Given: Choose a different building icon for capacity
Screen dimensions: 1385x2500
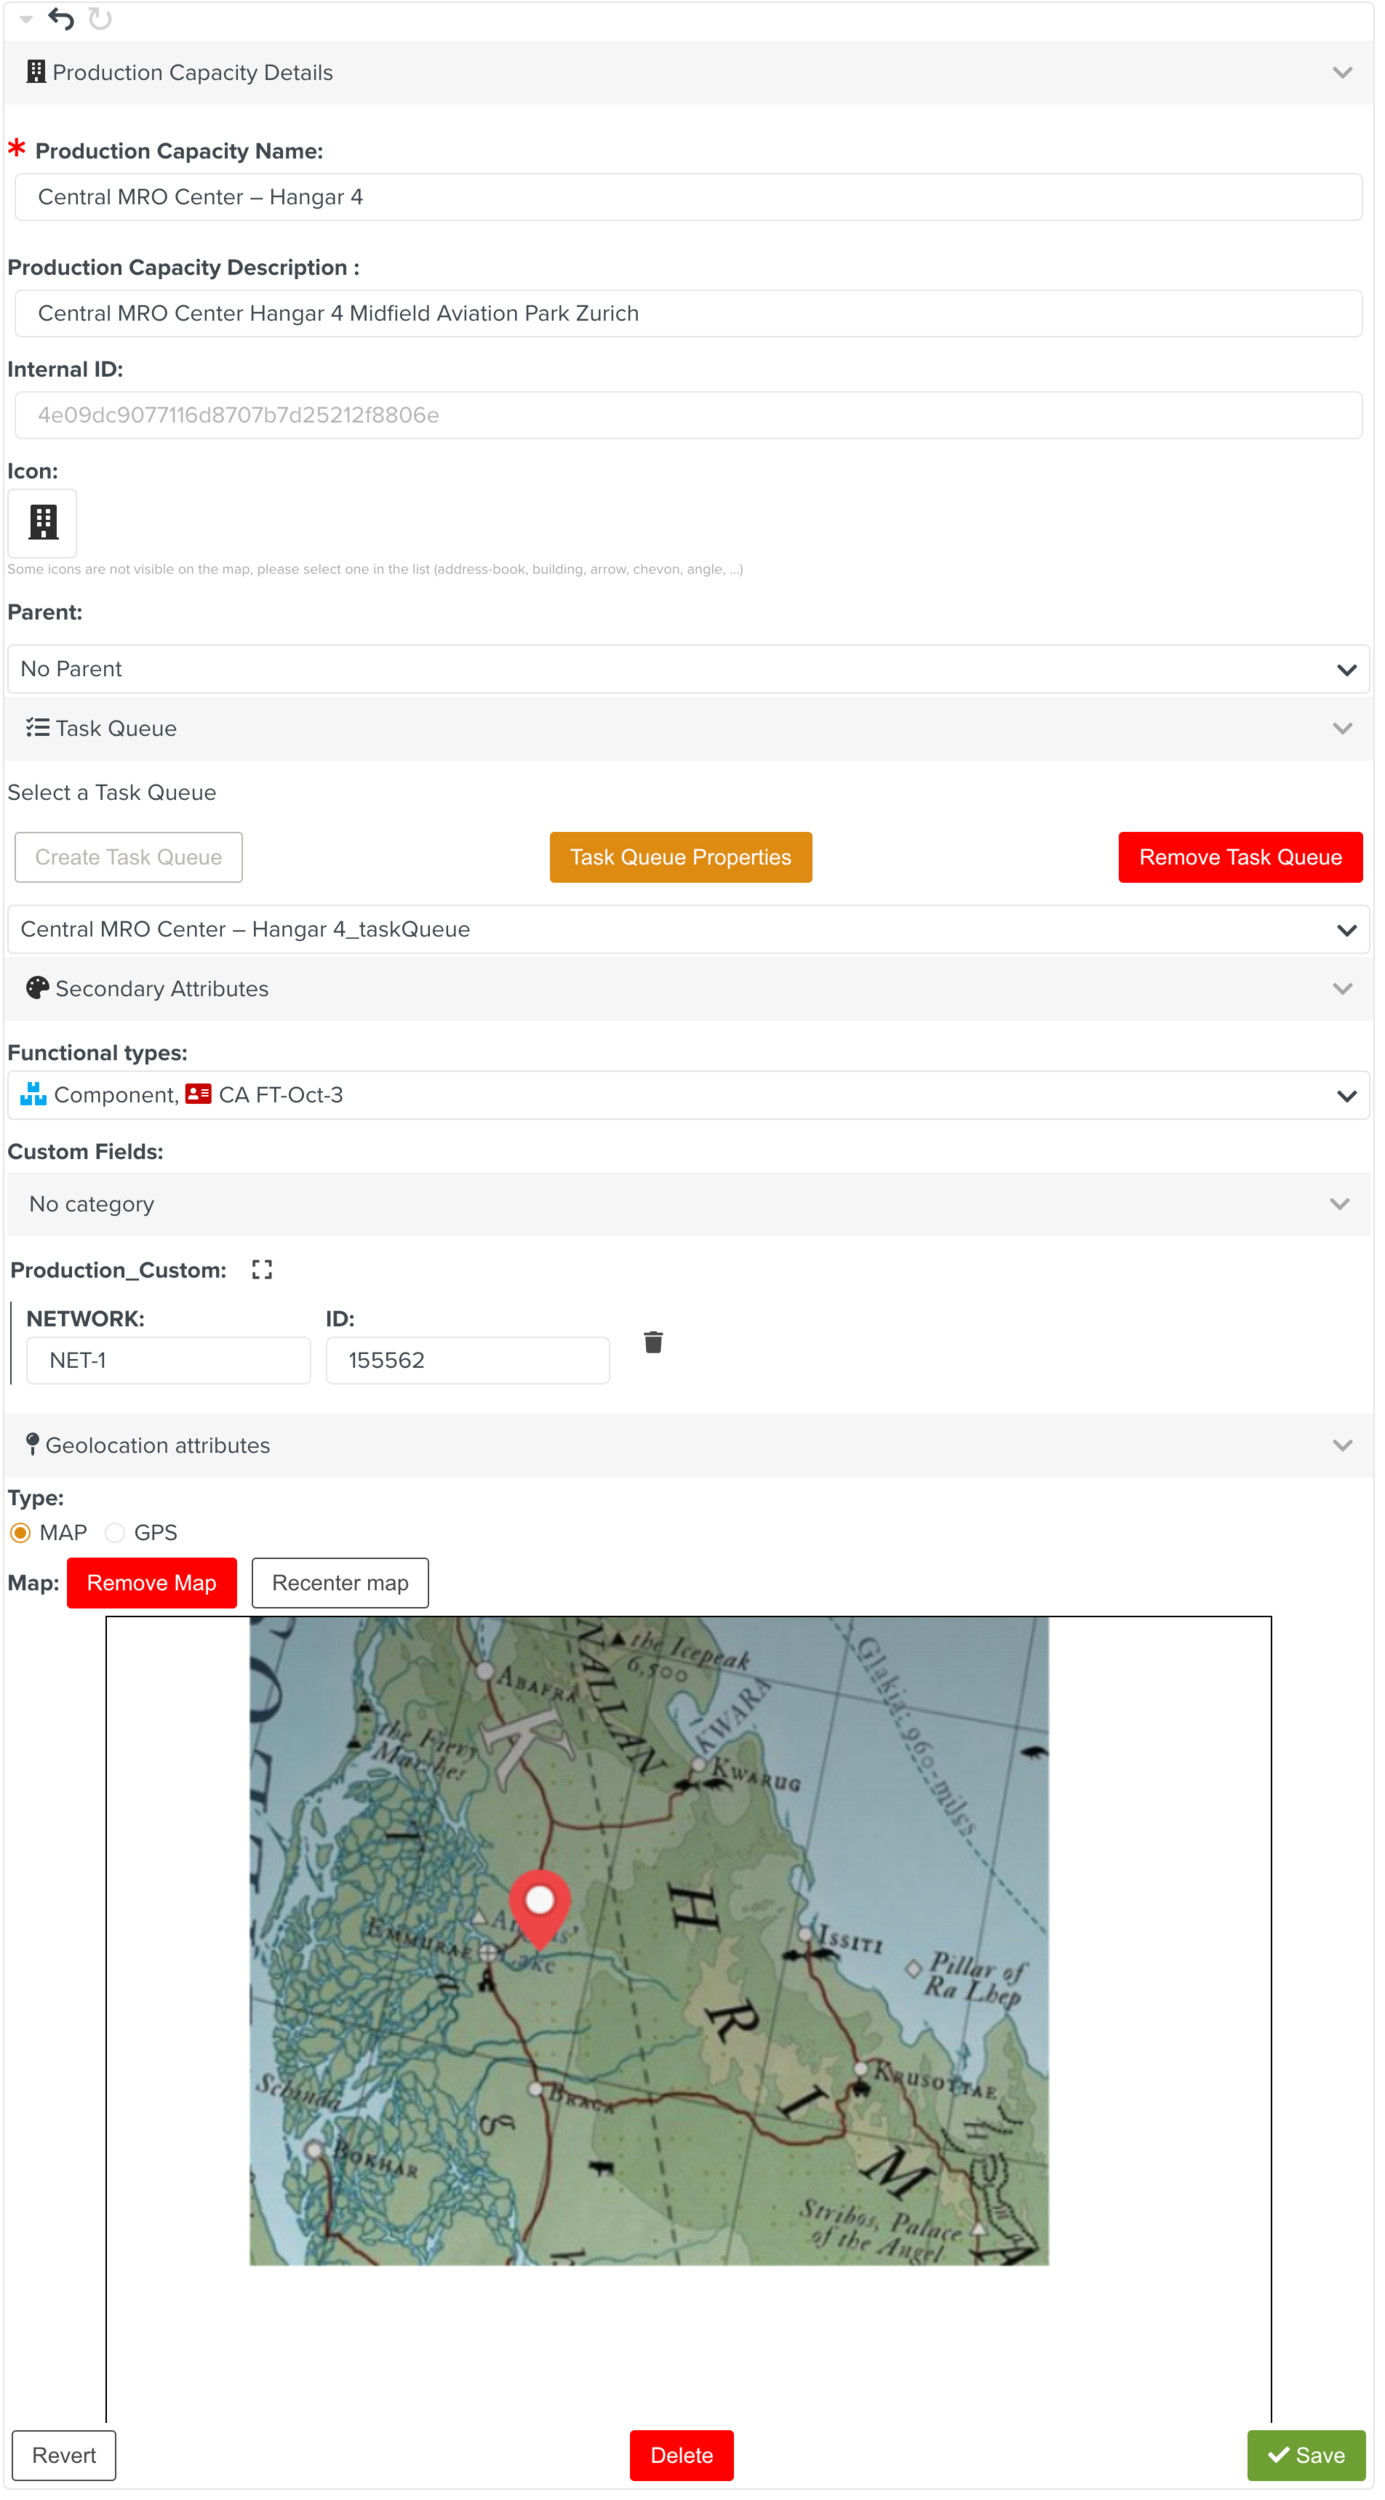Looking at the screenshot, I should click(42, 523).
